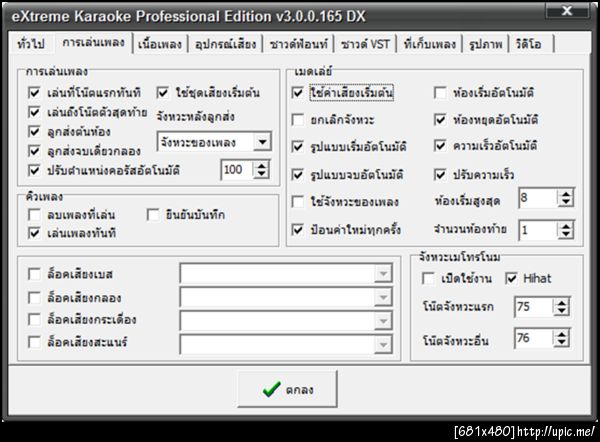Screen dimensions: 600x442
Task: Enable ใช้จังหวะของเพลง checkbox
Action: (297, 202)
